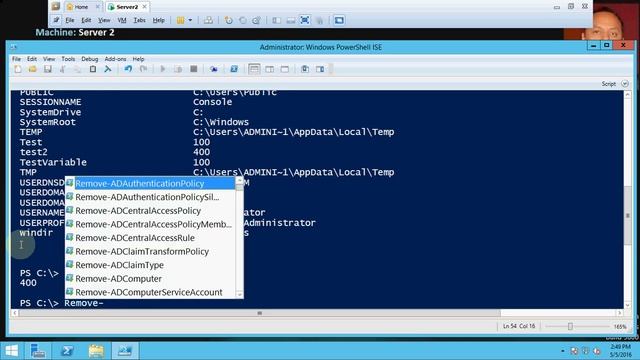This screenshot has height=360, width=640.
Task: Open the Tools menu
Action: pos(68,59)
